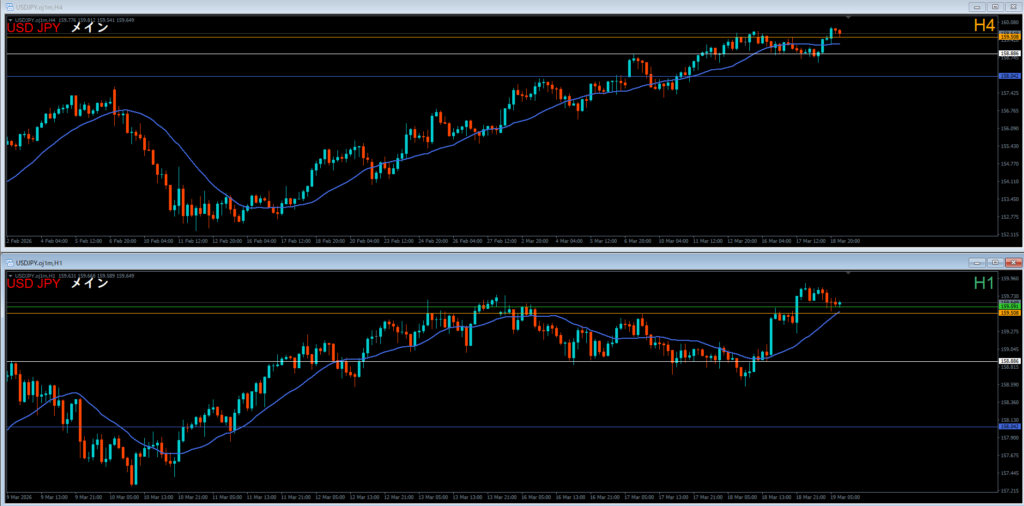Click the white 158.886 price label on the H1 chart
Screen dimensions: 1024x506
coord(1008,361)
